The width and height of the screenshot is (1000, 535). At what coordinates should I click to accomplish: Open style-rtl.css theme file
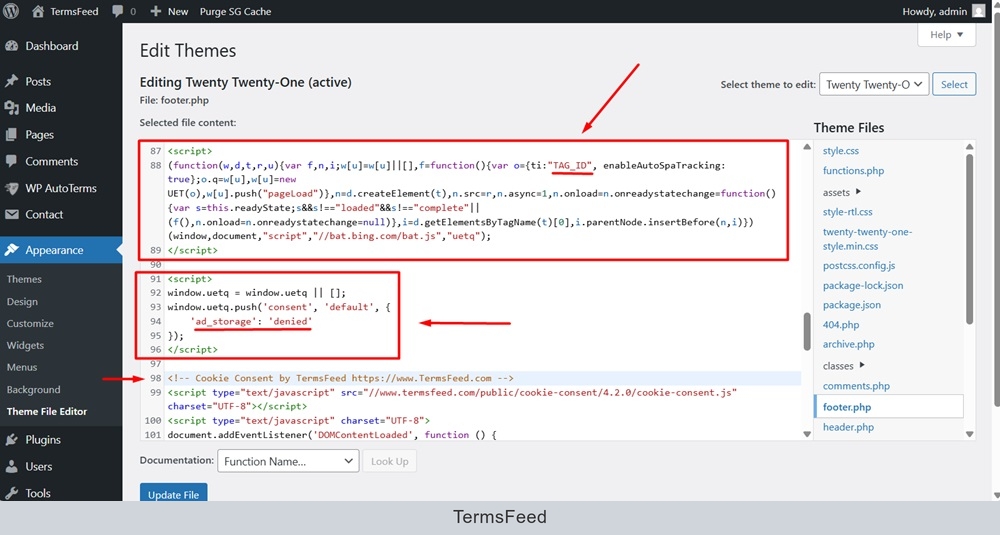click(848, 212)
